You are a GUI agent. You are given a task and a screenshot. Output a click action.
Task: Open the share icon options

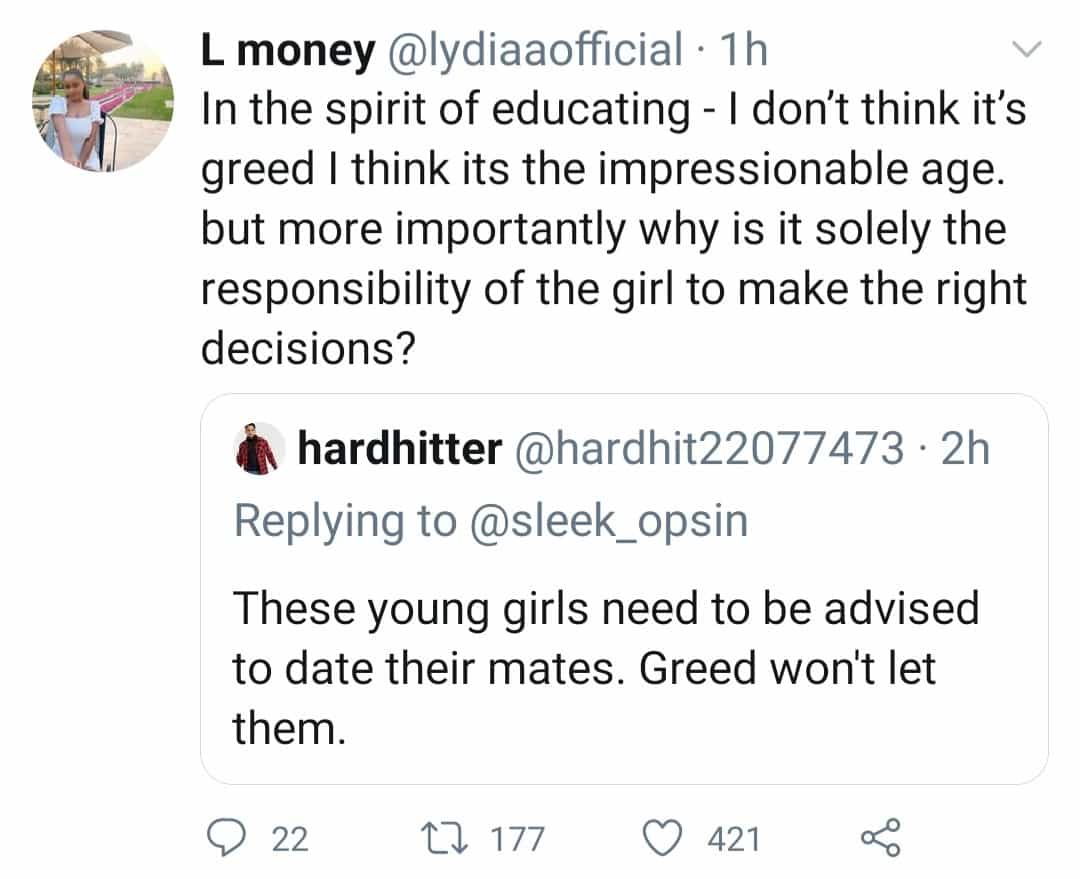click(x=881, y=838)
